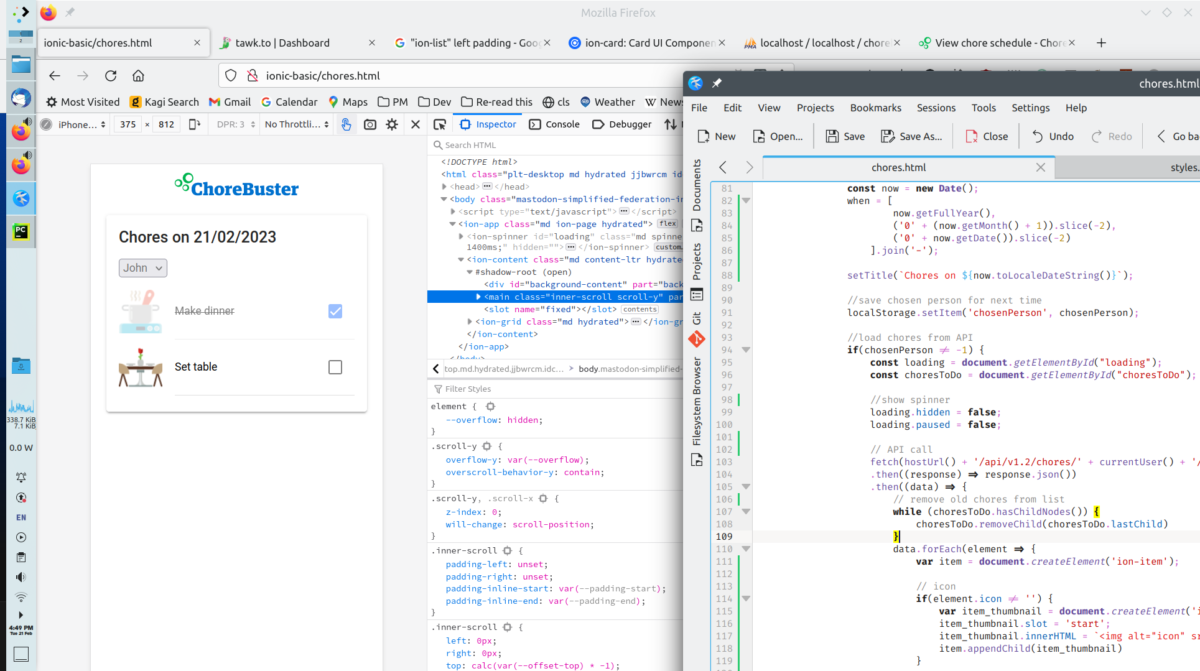
Task: Open the Git side panel in Kate
Action: [697, 328]
